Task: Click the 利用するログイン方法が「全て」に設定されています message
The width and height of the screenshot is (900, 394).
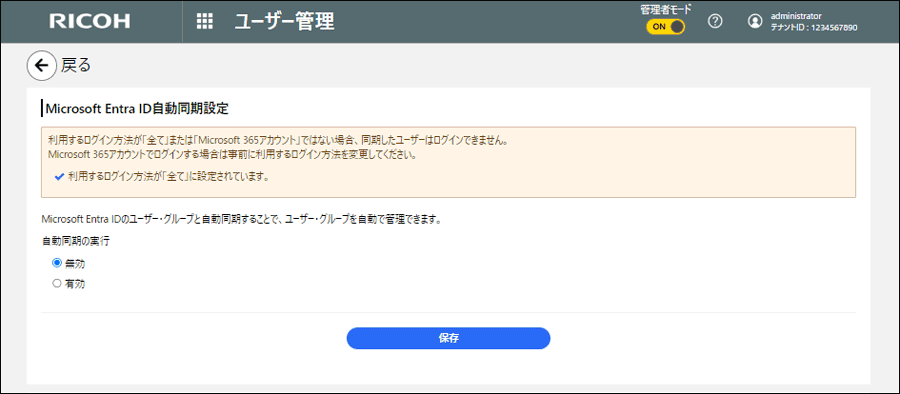Action: pos(168,177)
